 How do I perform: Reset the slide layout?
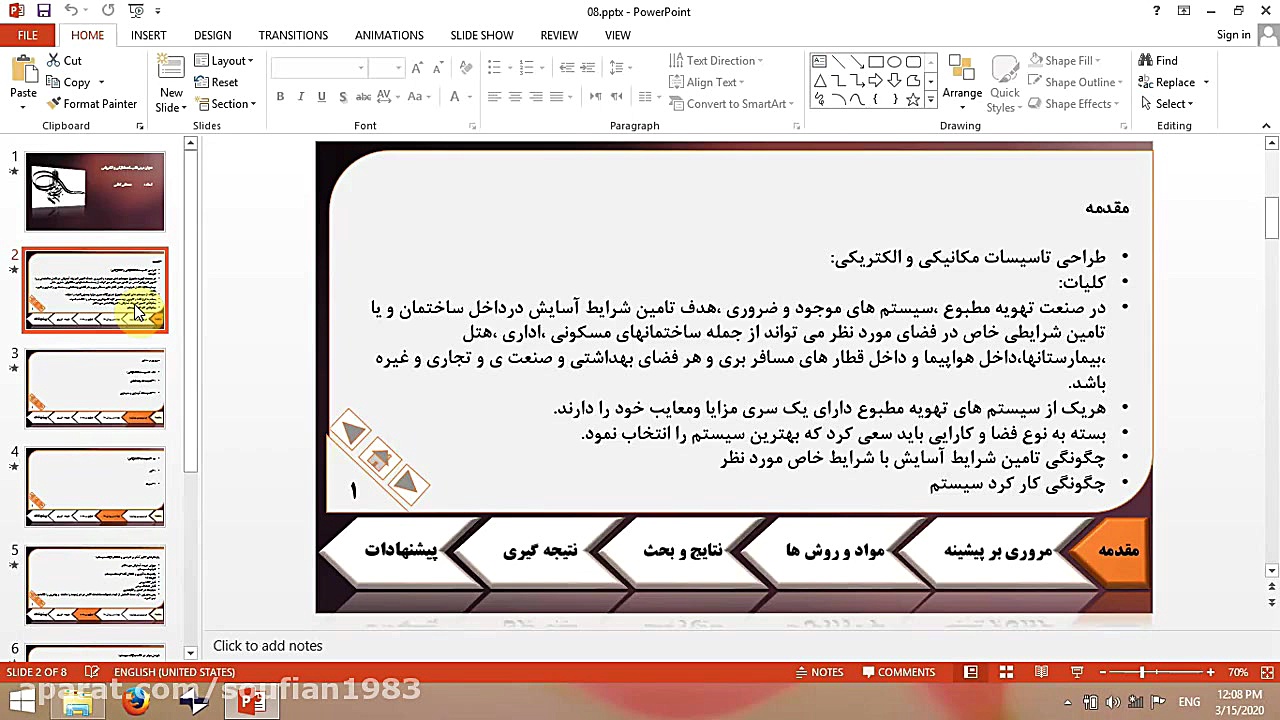point(217,82)
